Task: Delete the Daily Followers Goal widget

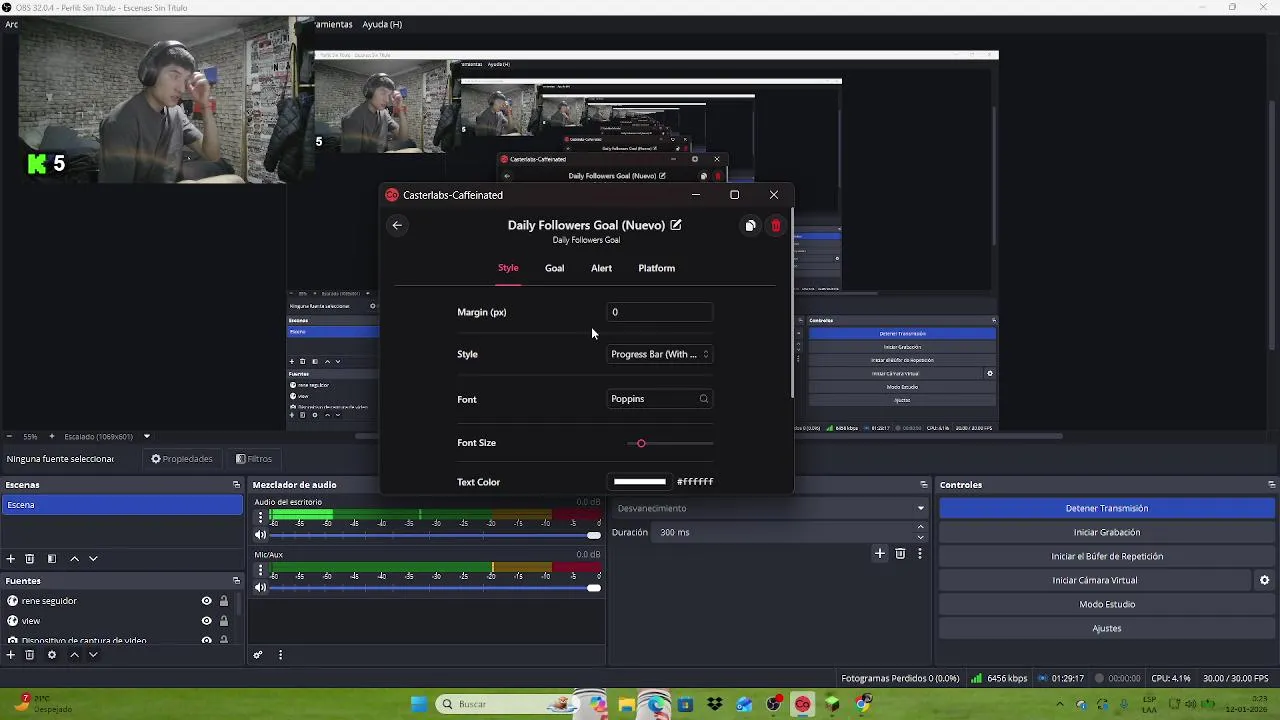Action: point(775,226)
